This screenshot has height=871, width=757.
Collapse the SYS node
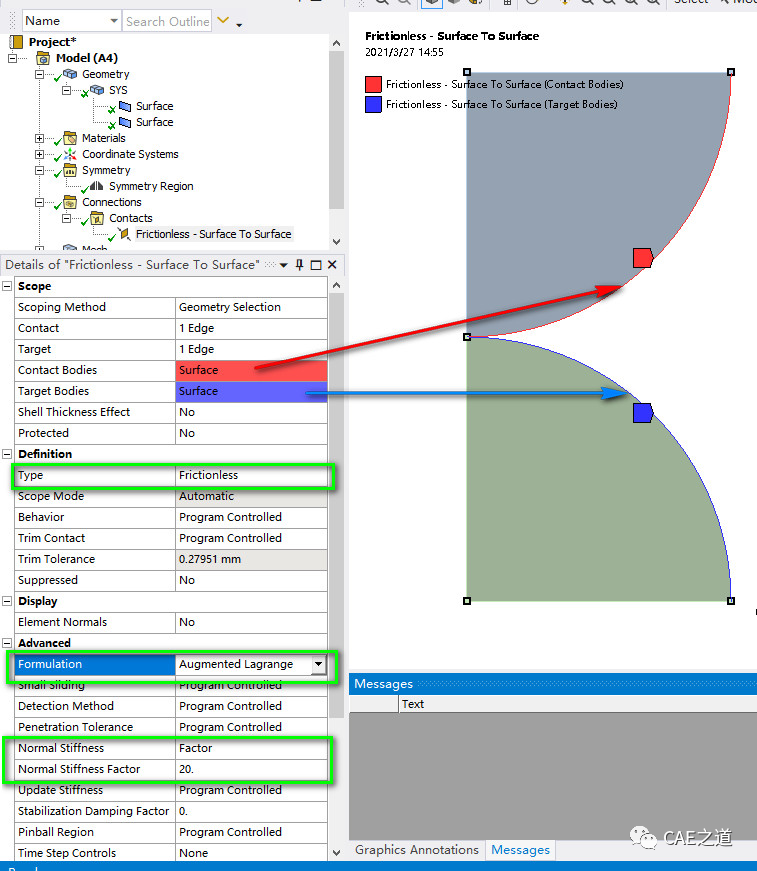pyautogui.click(x=66, y=90)
